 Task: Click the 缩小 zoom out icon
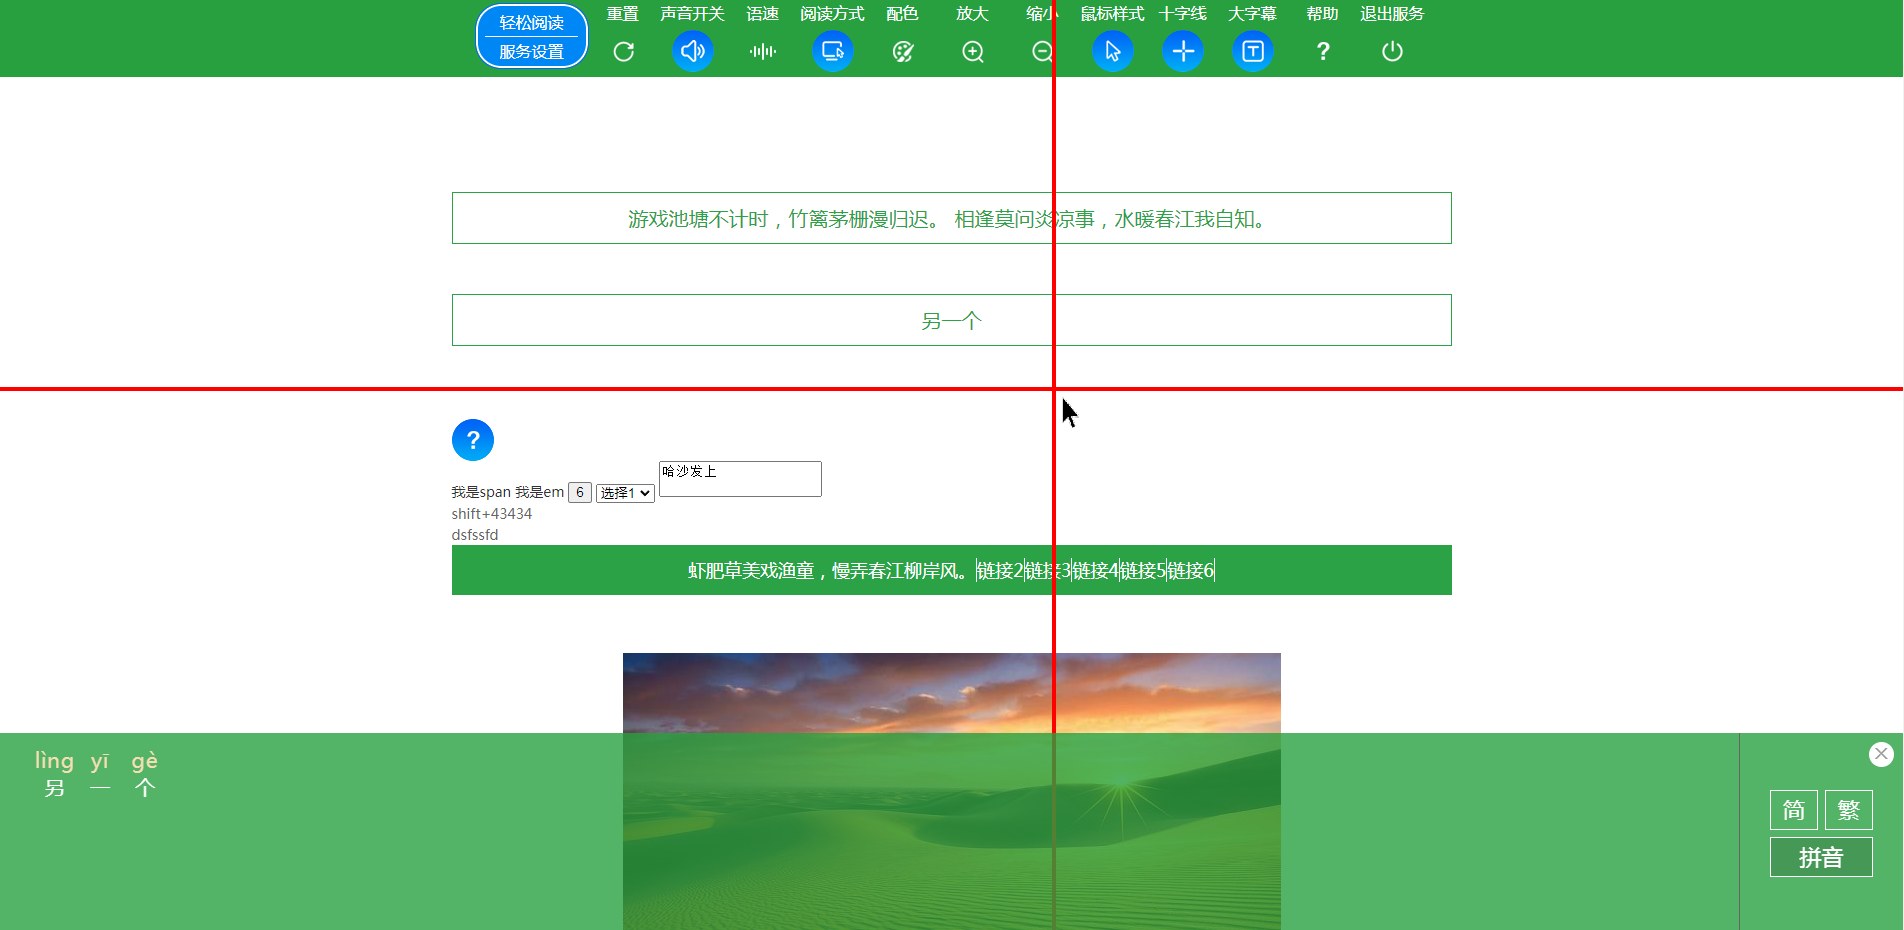click(x=1043, y=51)
